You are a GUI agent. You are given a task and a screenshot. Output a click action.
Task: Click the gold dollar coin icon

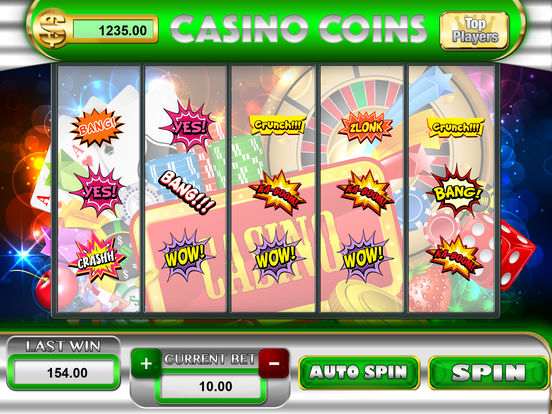click(52, 29)
